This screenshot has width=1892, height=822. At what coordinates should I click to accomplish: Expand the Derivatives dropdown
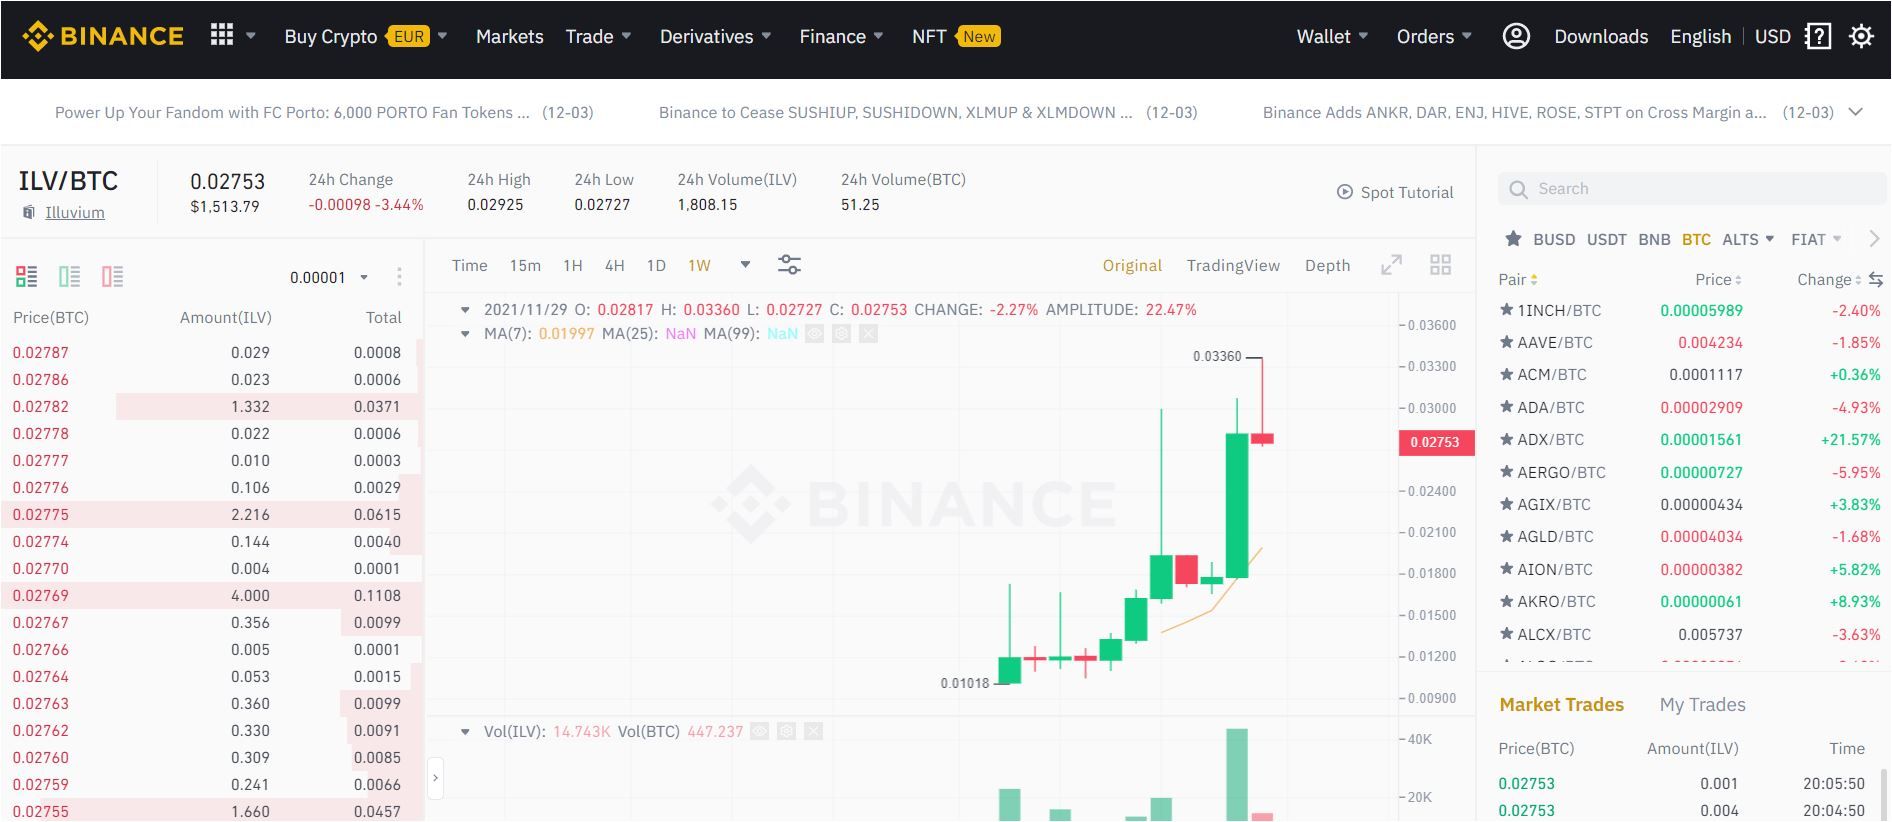tap(766, 36)
